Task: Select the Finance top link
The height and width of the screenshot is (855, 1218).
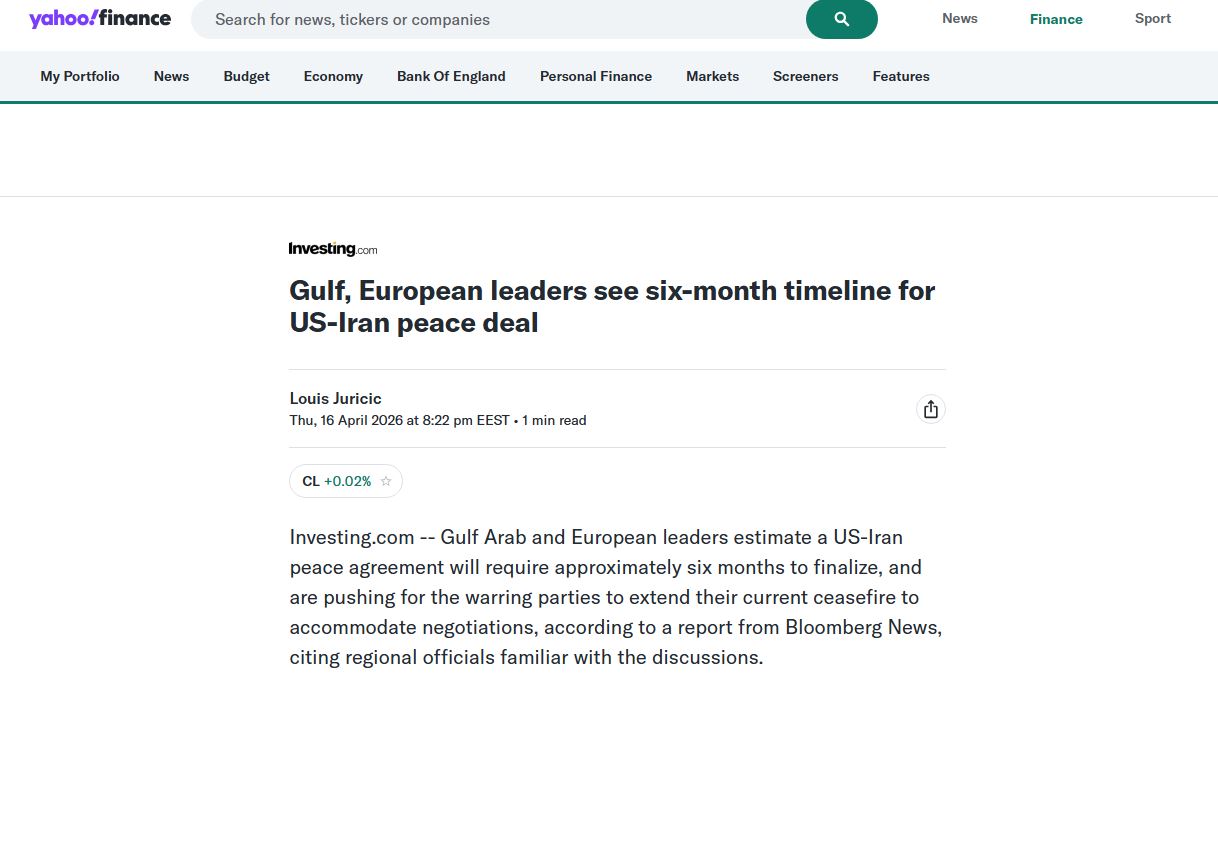Action: coord(1056,19)
